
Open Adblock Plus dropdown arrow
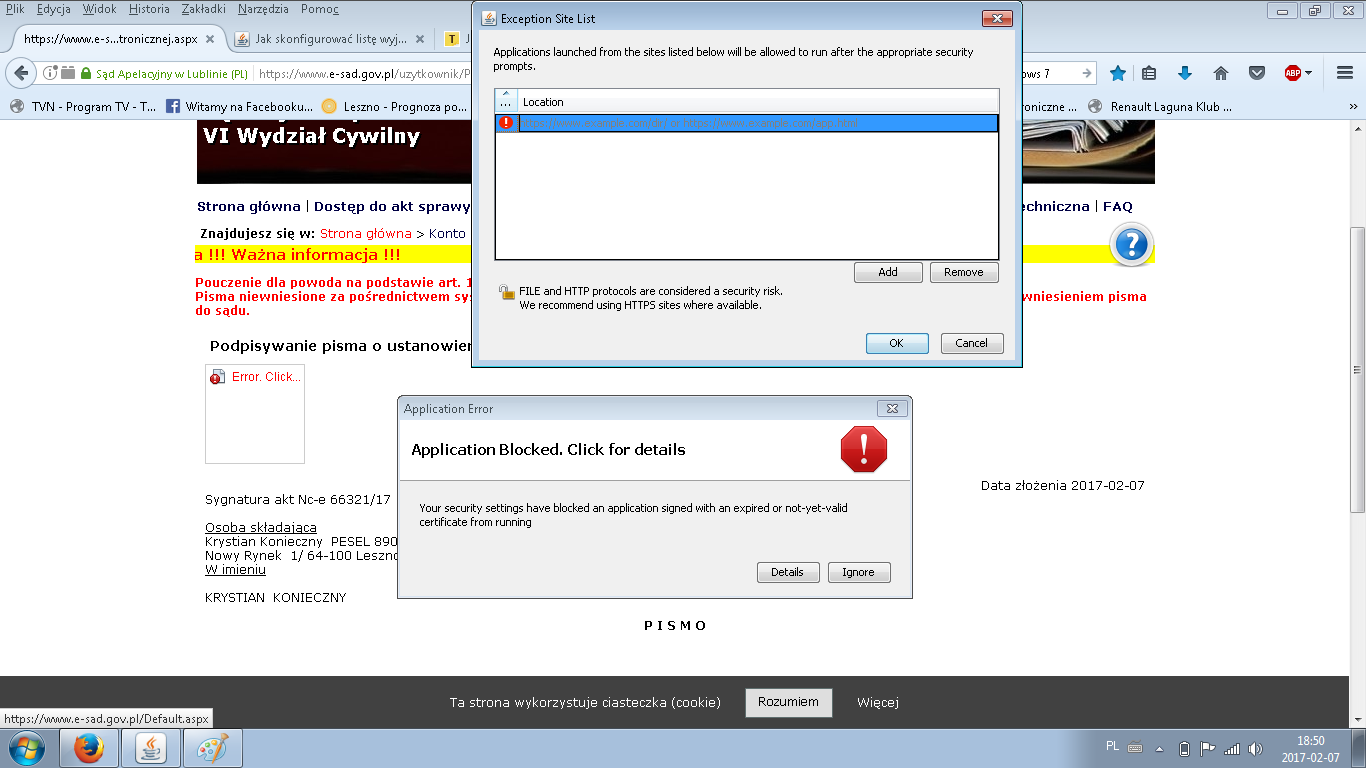(1308, 73)
